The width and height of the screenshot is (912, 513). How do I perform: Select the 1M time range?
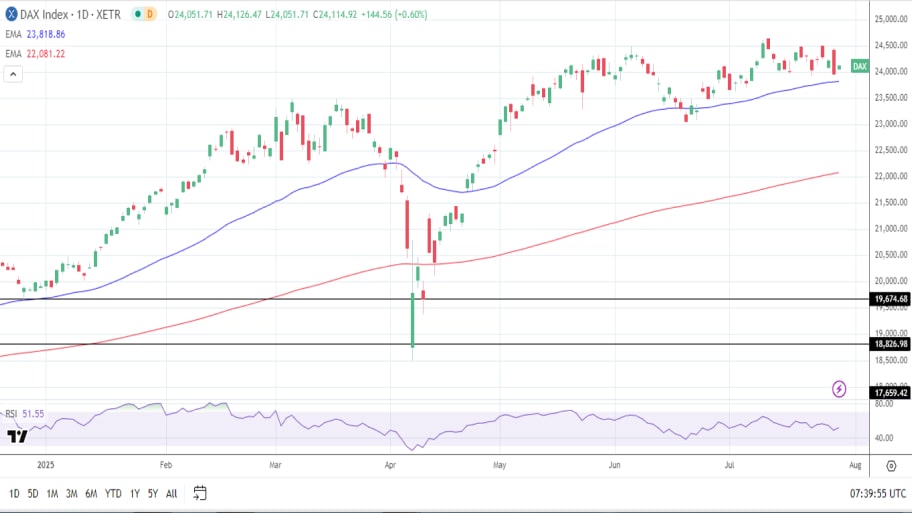(x=52, y=493)
